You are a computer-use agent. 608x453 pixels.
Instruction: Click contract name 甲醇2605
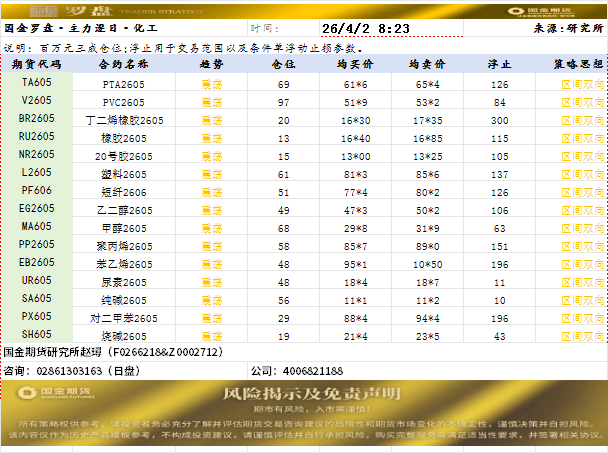[124, 228]
